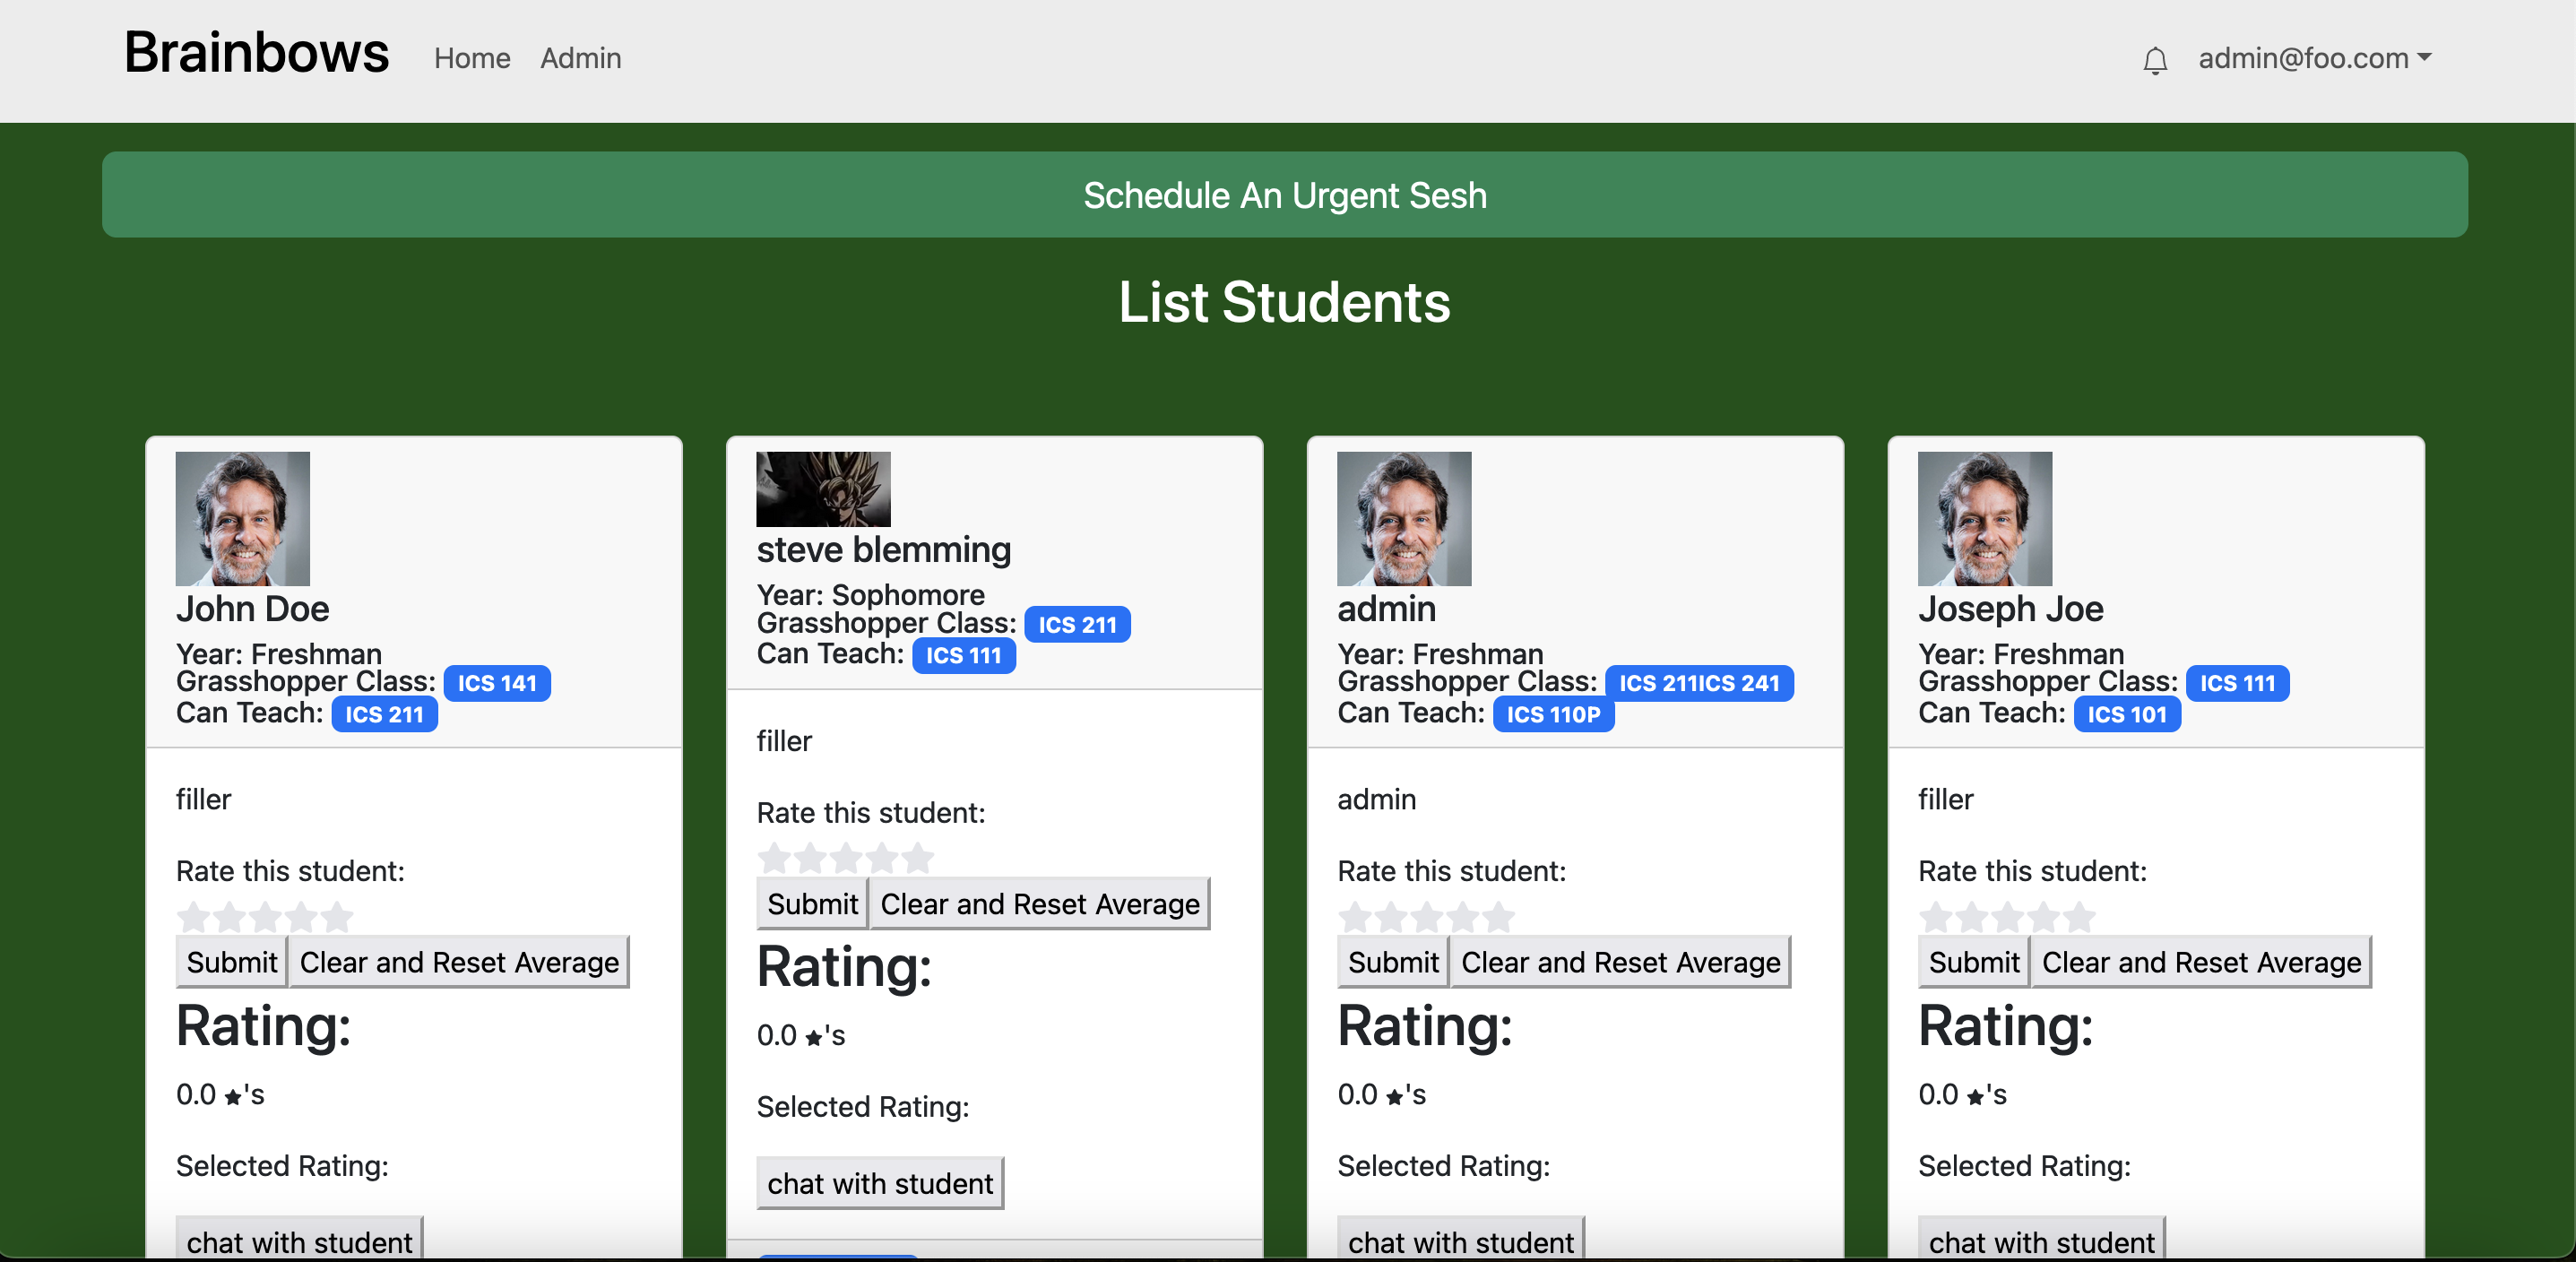Viewport: 2576px width, 1262px height.
Task: Click the ICS 110P badge on admin's card
Action: click(x=1553, y=714)
